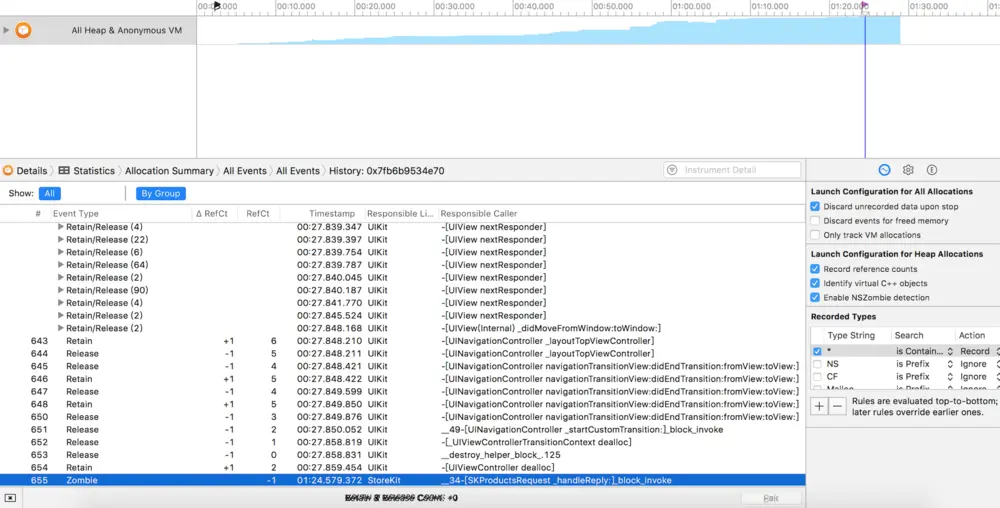
Task: Remove the selected recorded type rule
Action: coord(837,406)
